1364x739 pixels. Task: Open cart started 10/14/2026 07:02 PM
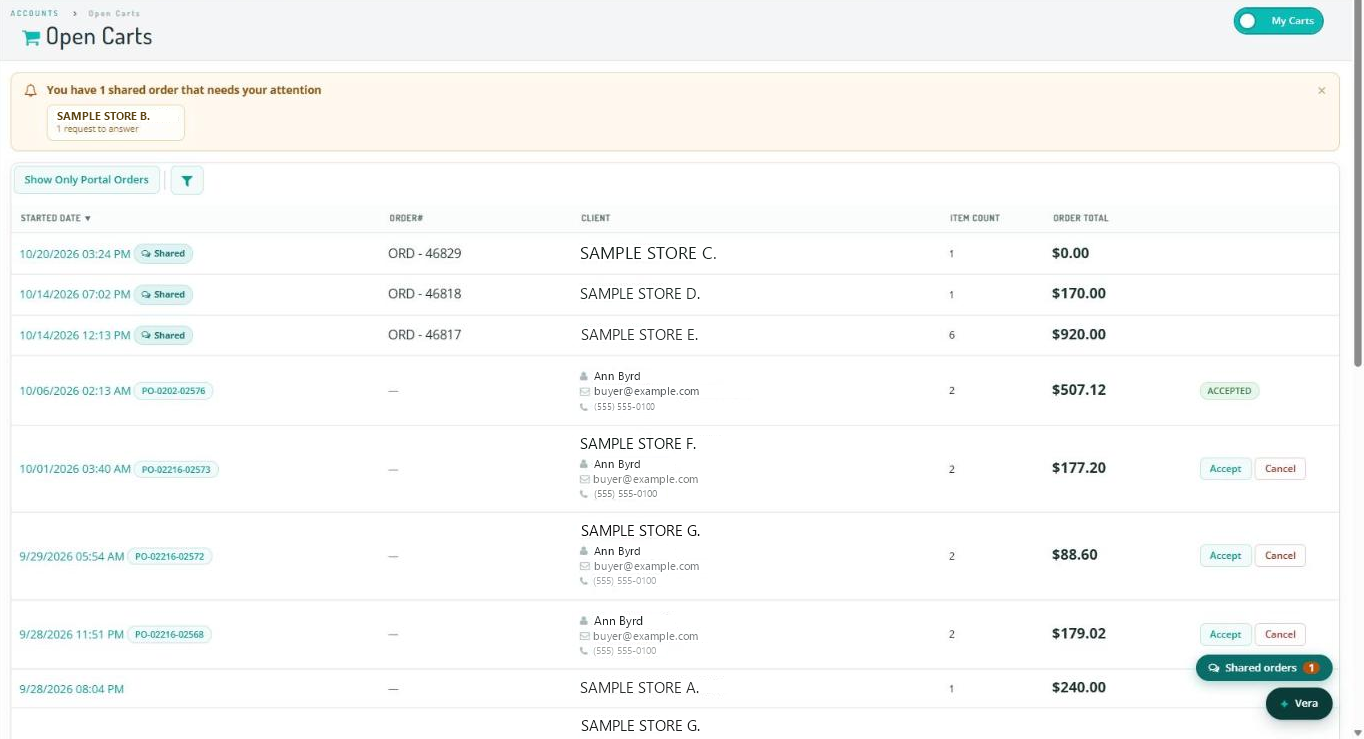pyautogui.click(x=75, y=295)
